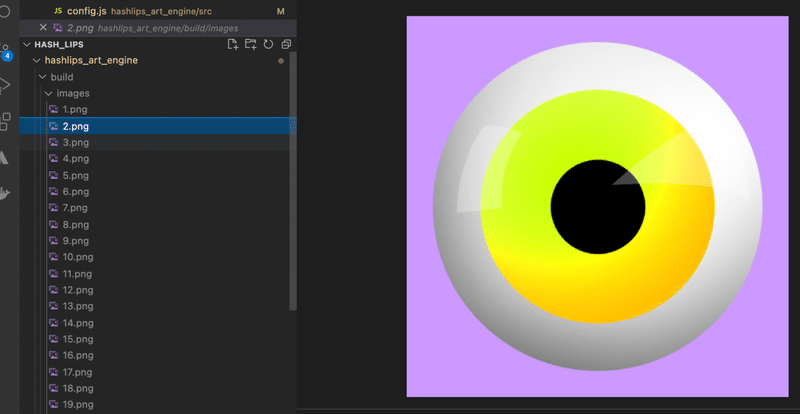Click the explorer vertical scrollbar

tap(293, 181)
